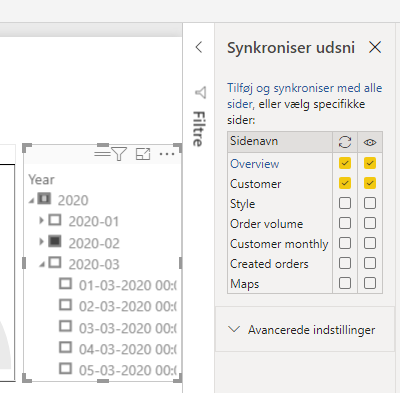Check the 02-03-2020 date box

click(65, 305)
